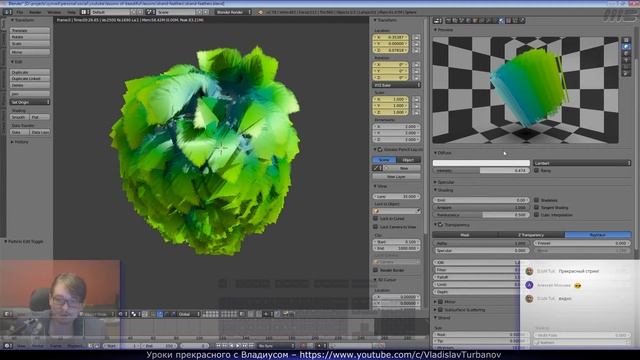Open the editor type selector in the top info header
This screenshot has width=640, height=360.
pyautogui.click(x=7, y=12)
